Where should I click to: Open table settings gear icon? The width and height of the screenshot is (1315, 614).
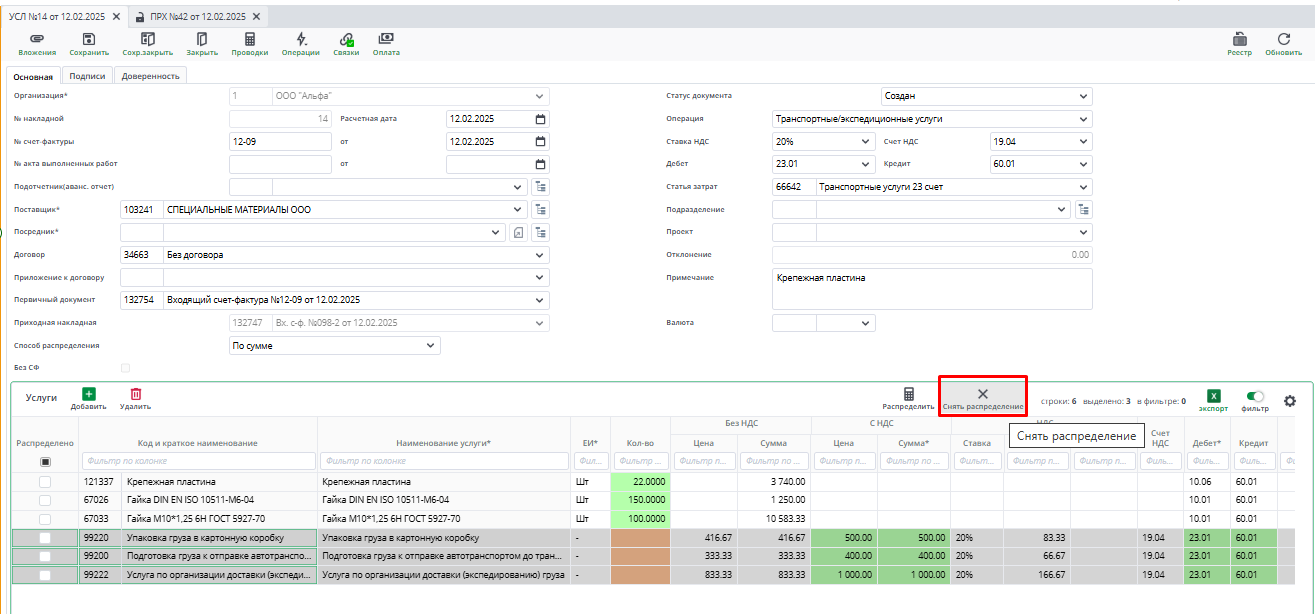1290,401
